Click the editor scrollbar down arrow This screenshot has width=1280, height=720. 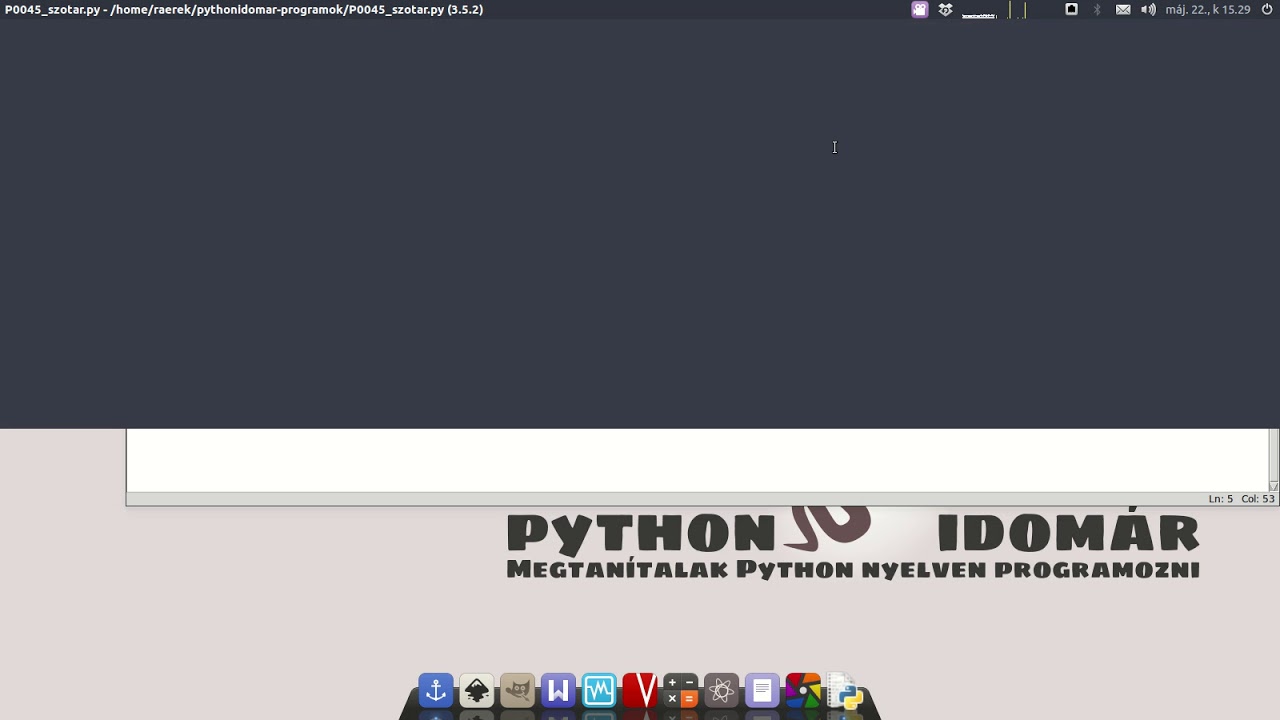[1273, 486]
